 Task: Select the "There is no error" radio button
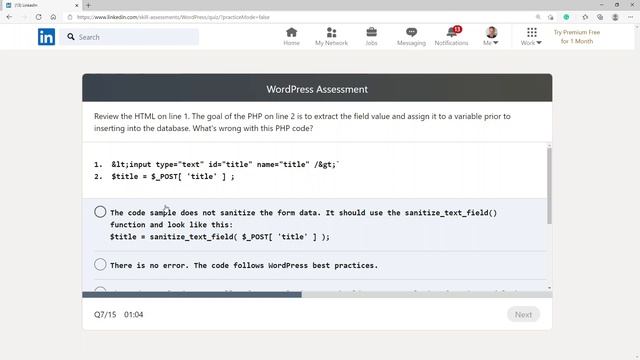tap(100, 264)
